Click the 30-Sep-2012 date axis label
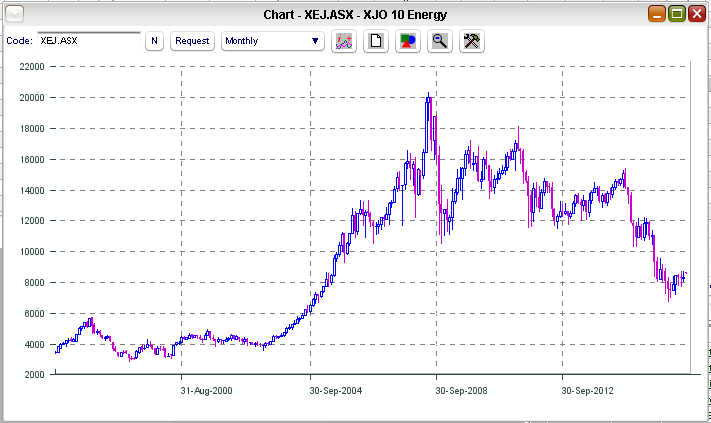The height and width of the screenshot is (423, 711). coord(587,391)
